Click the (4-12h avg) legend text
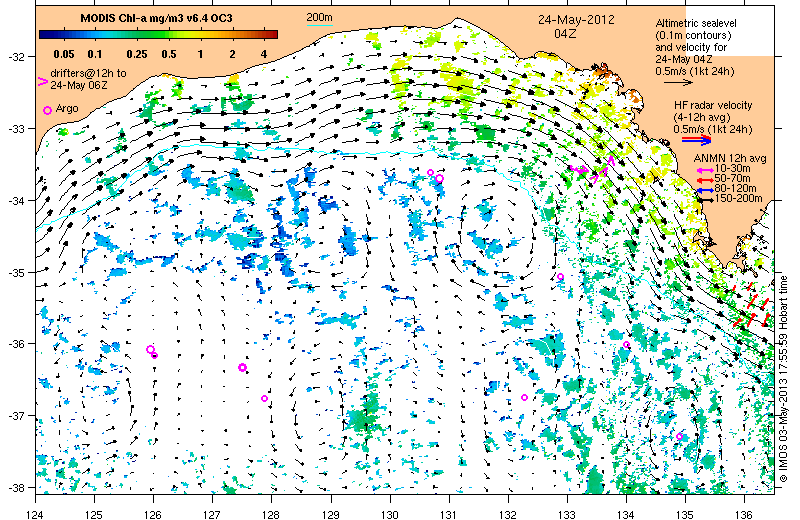Viewport: 800px width, 520px height. pos(702,117)
